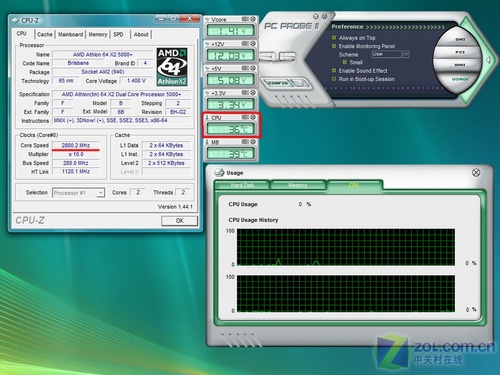
Task: Switch to CPU-Z About tab
Action: click(141, 34)
